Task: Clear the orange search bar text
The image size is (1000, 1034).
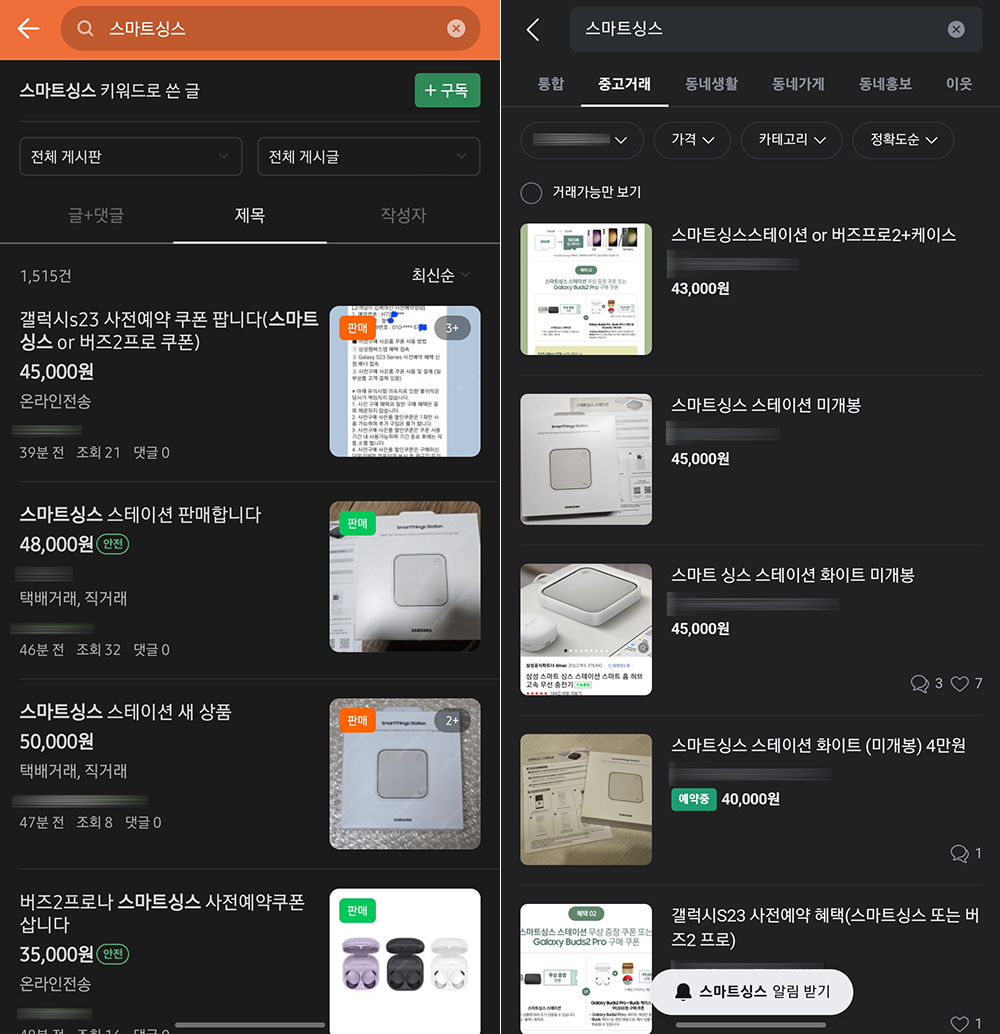Action: (x=456, y=28)
